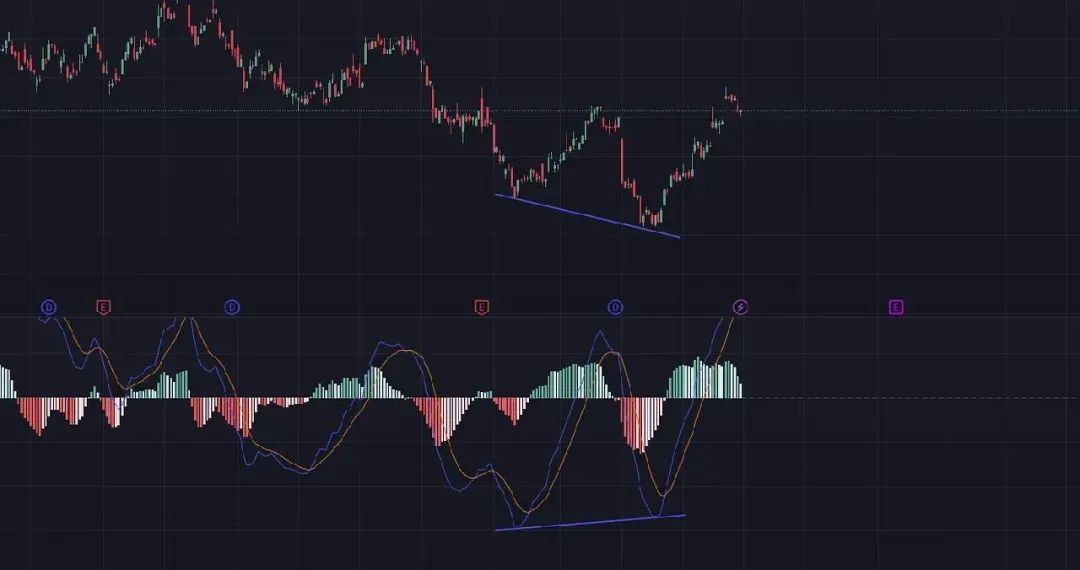Open the purple upcoming earnings E marker

tap(895, 307)
